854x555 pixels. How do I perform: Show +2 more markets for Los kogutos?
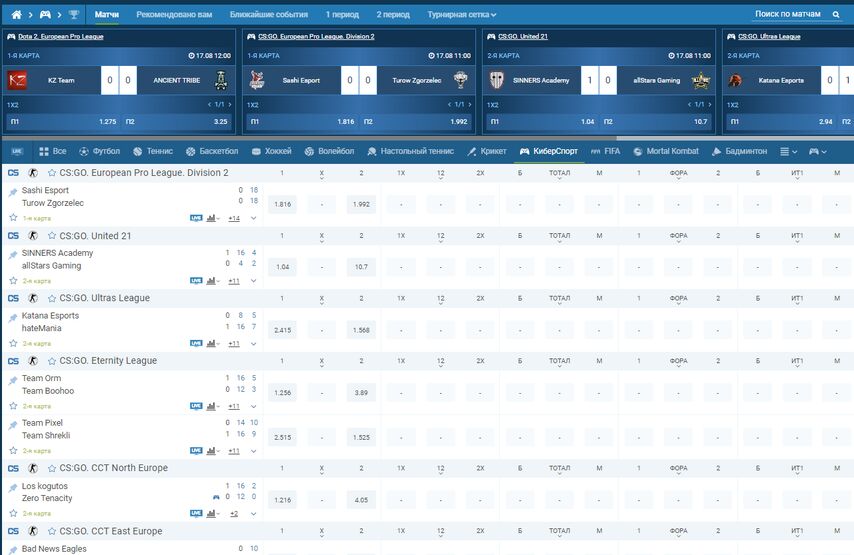pos(234,514)
